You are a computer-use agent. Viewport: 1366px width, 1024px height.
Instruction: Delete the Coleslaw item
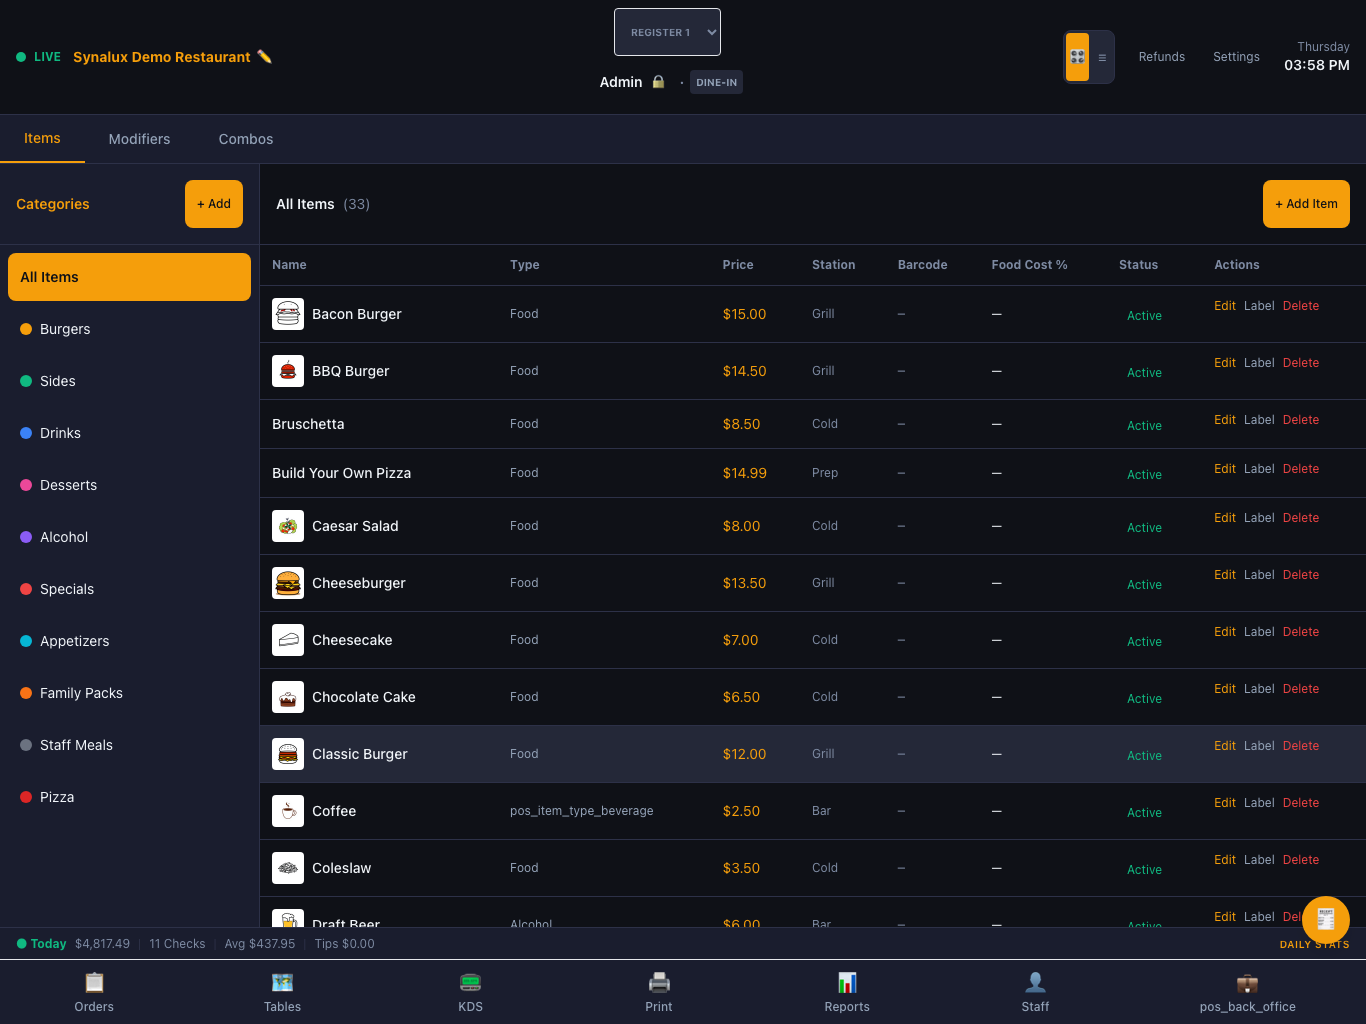[x=1301, y=860]
